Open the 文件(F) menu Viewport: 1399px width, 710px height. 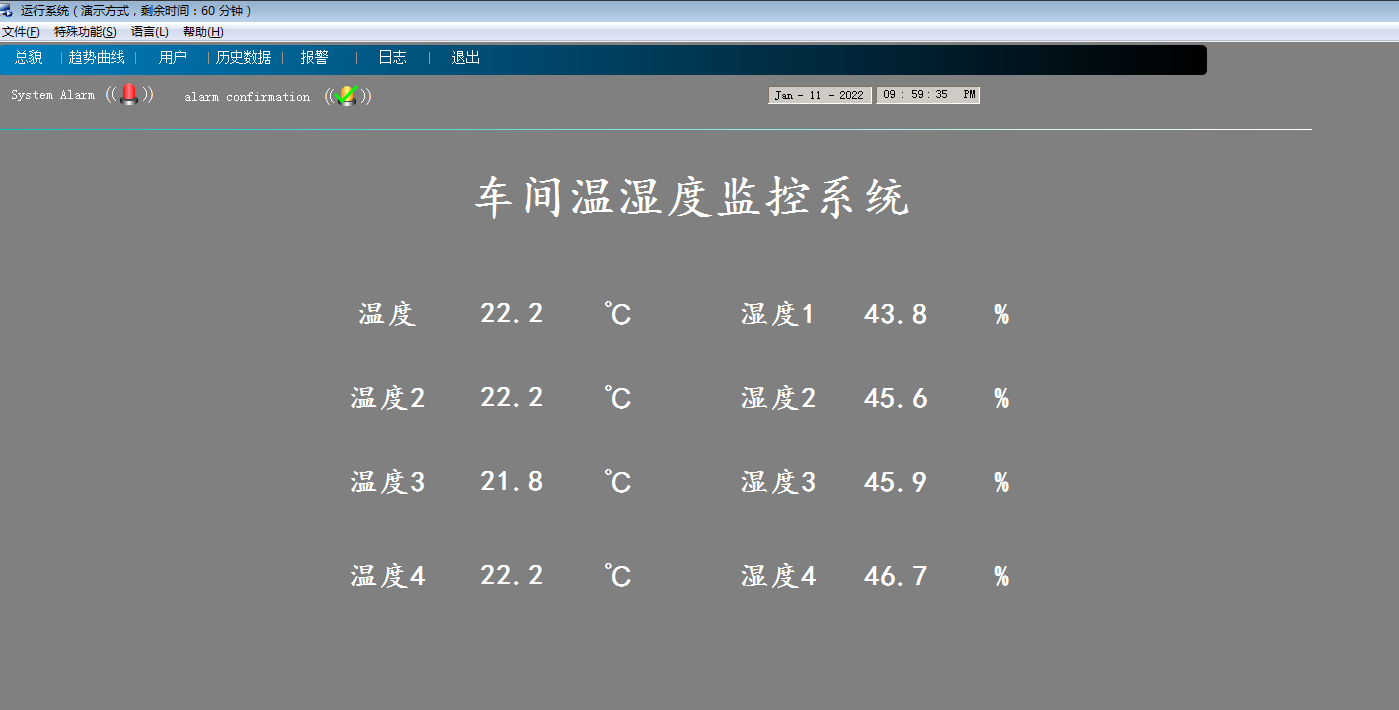point(20,32)
